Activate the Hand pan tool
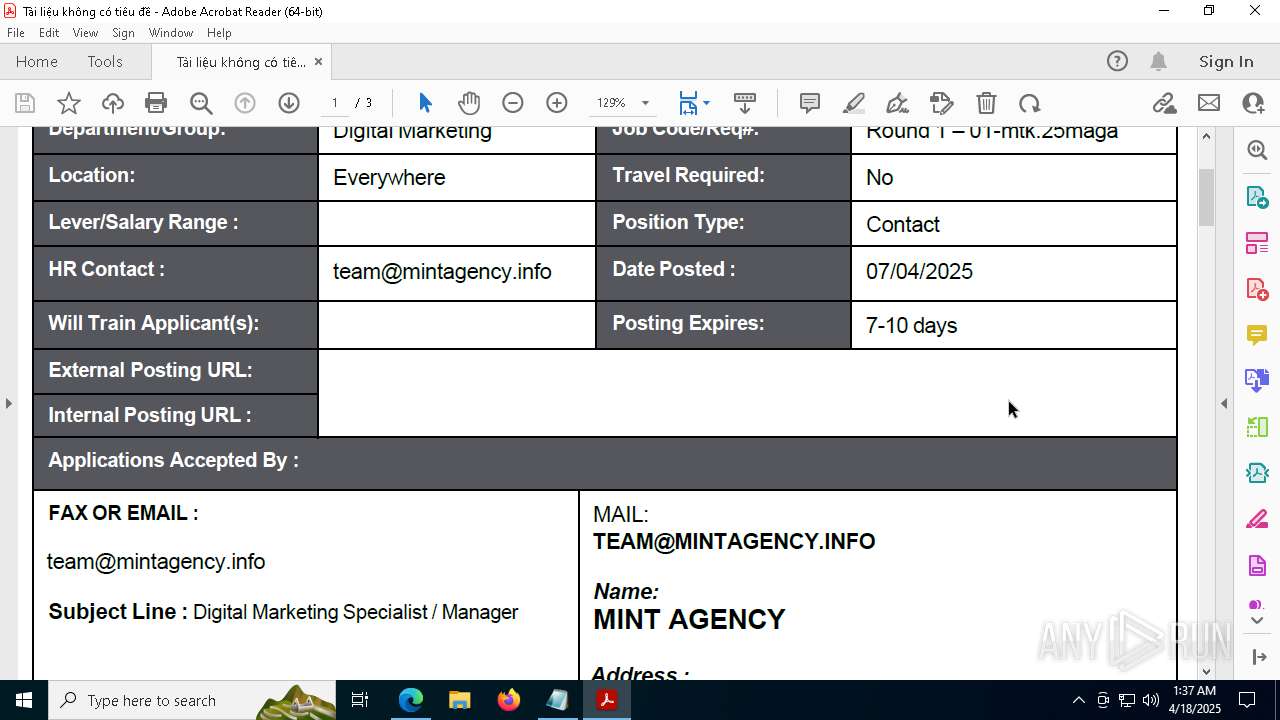 click(469, 103)
